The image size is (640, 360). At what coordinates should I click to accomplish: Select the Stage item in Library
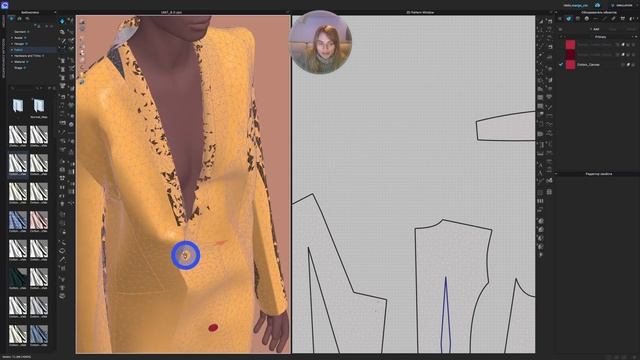click(x=18, y=68)
